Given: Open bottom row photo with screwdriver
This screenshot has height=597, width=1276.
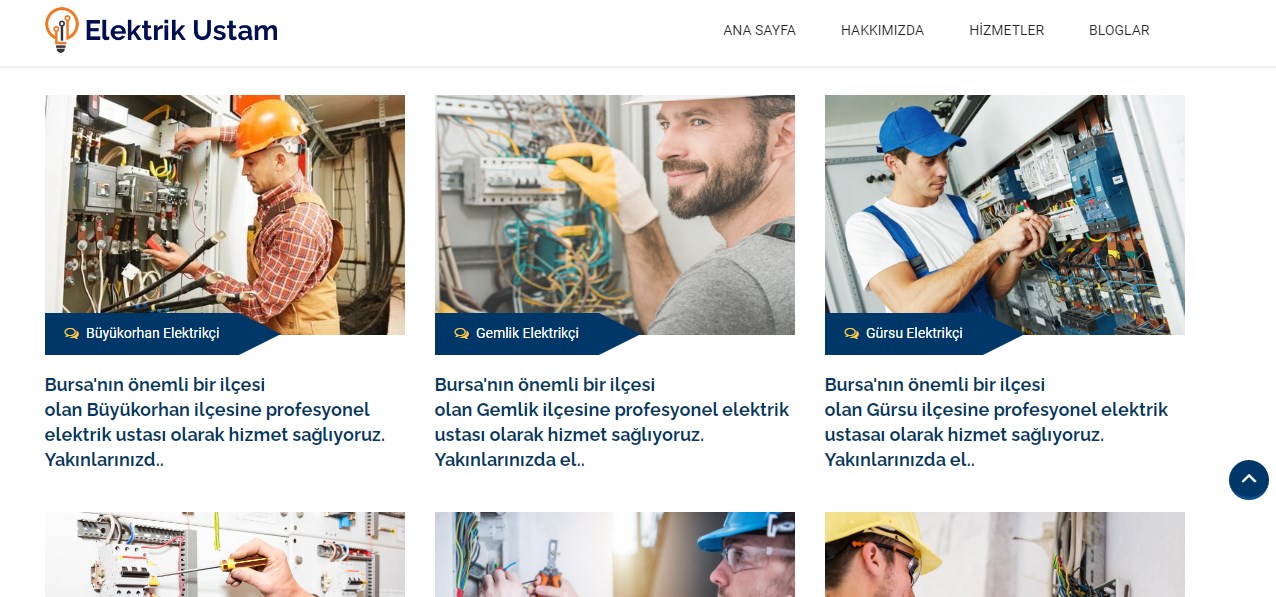Looking at the screenshot, I should pyautogui.click(x=225, y=554).
